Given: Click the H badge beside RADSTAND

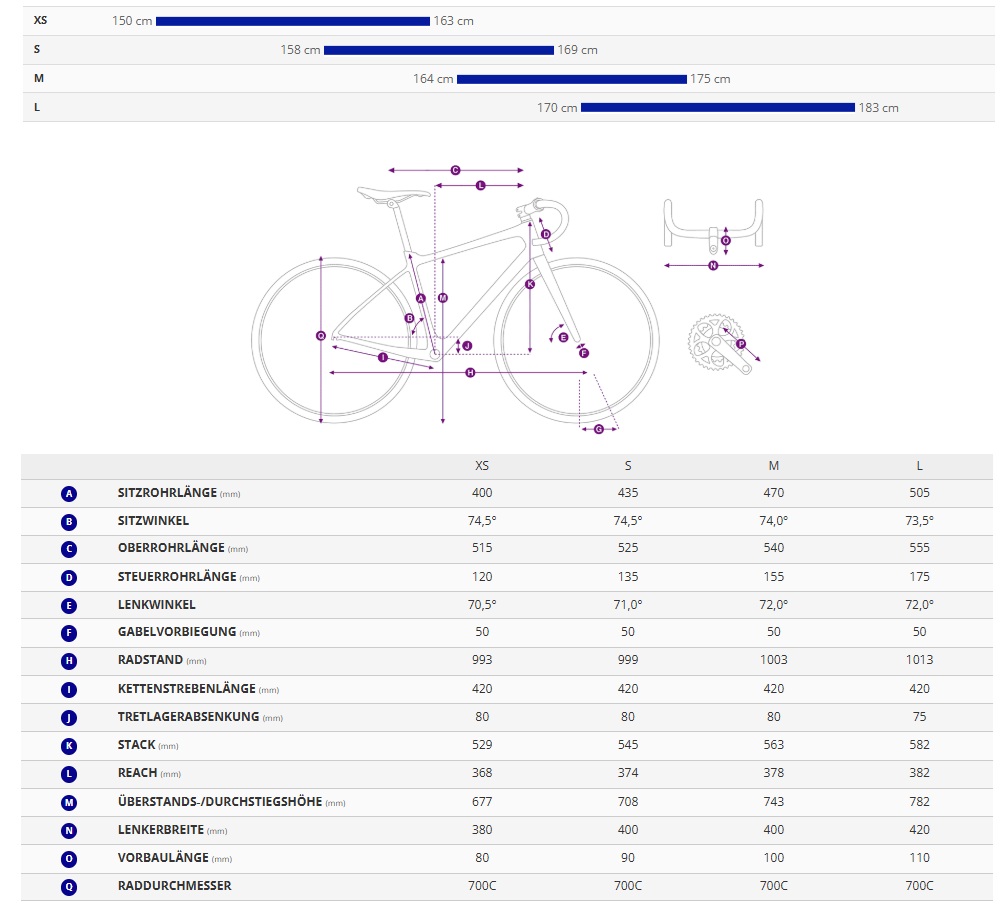Looking at the screenshot, I should pos(69,660).
